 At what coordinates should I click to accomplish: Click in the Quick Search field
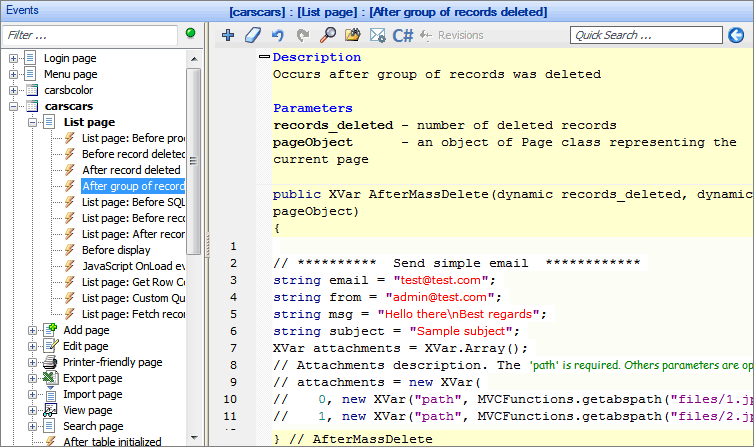coord(644,35)
